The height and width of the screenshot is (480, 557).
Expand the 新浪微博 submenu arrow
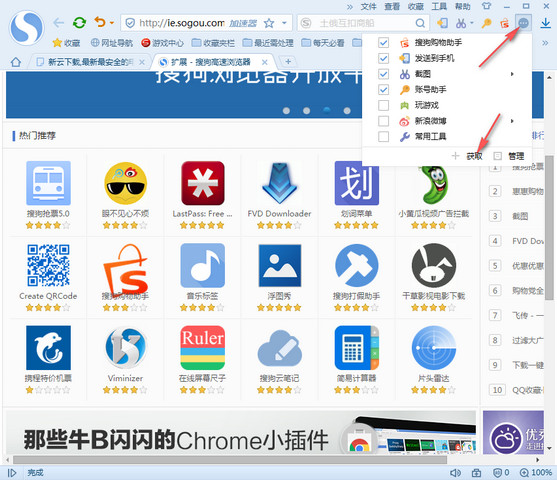click(512, 121)
